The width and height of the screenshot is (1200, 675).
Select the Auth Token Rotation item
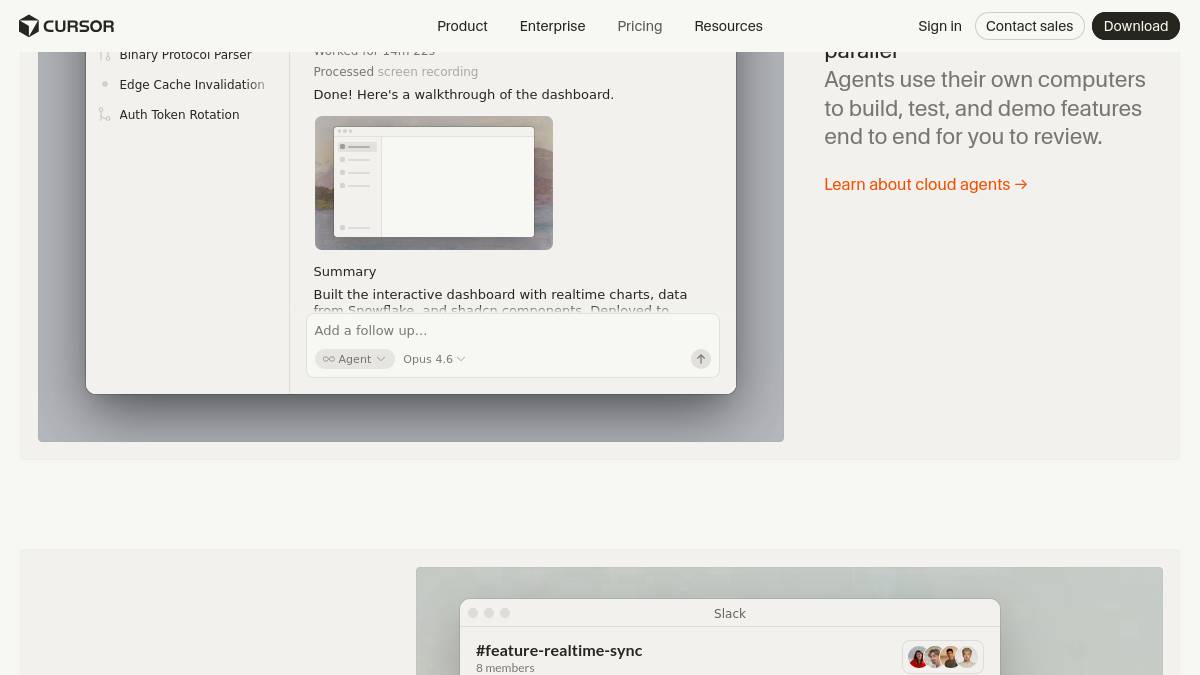click(x=179, y=115)
